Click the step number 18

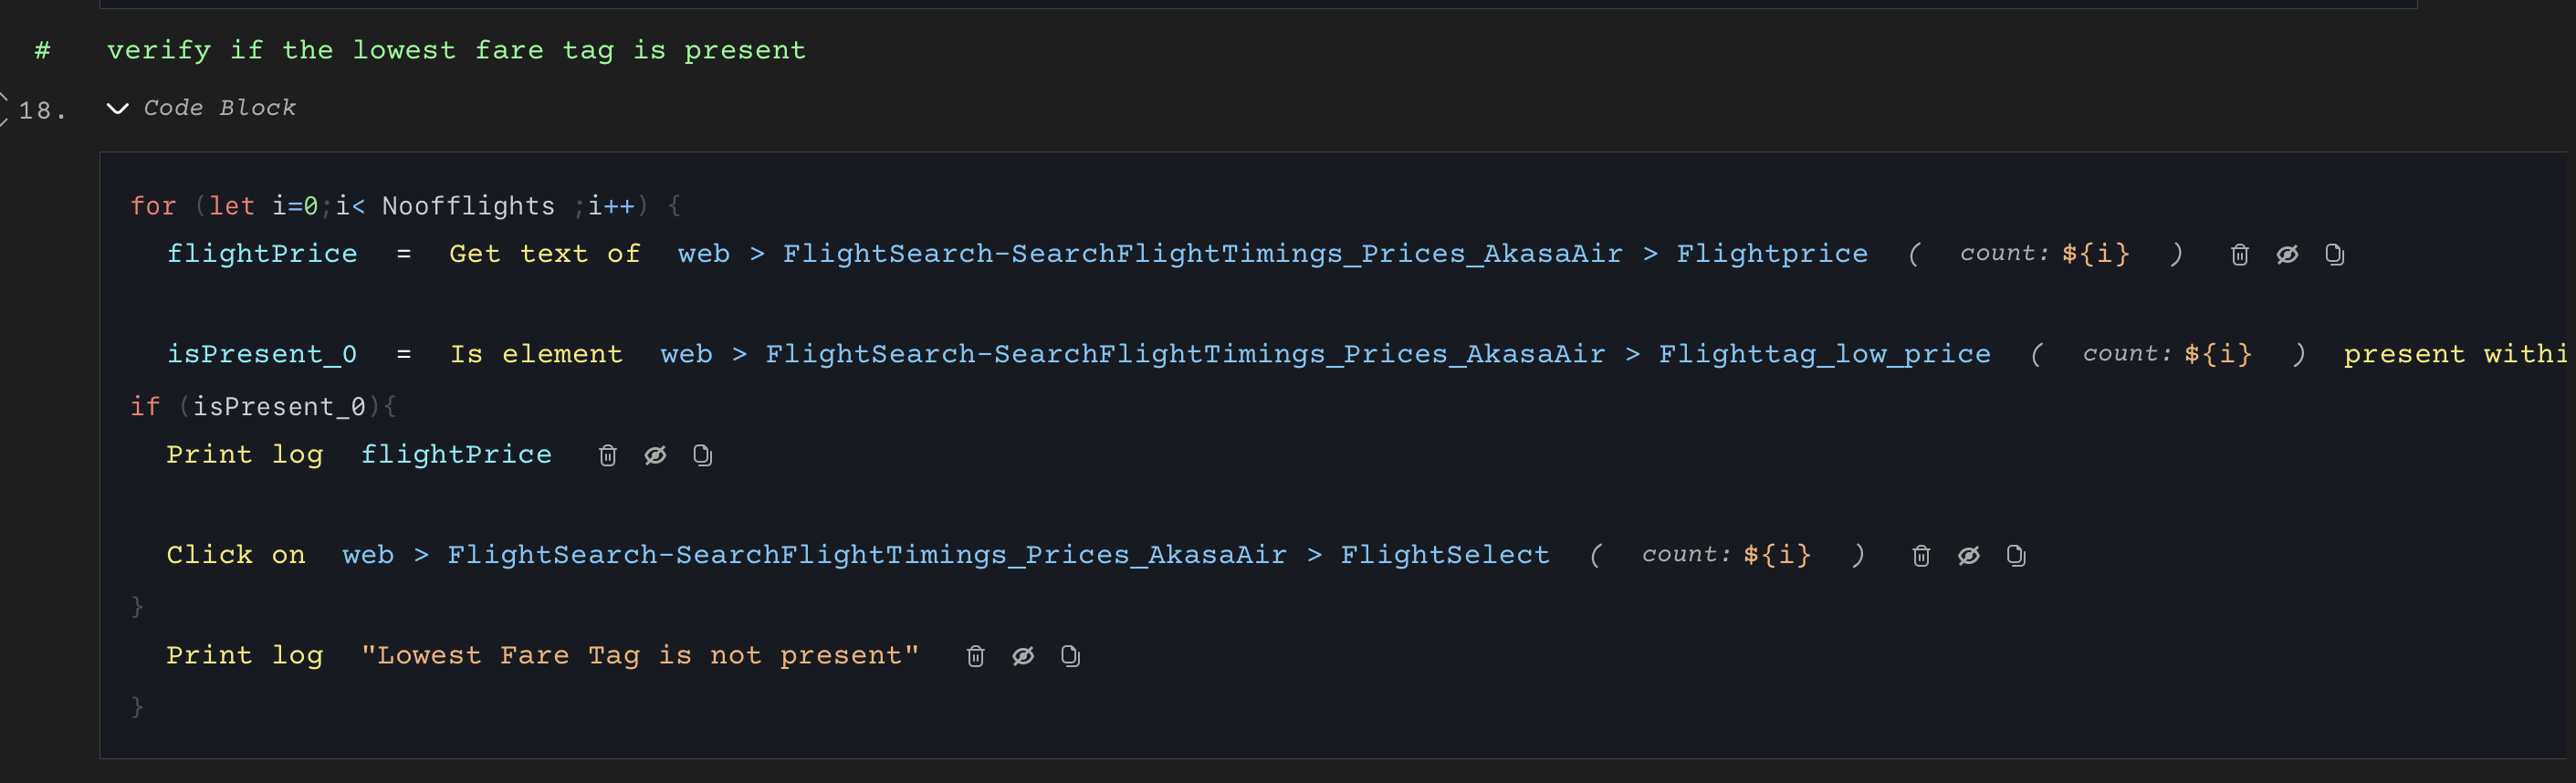(41, 112)
